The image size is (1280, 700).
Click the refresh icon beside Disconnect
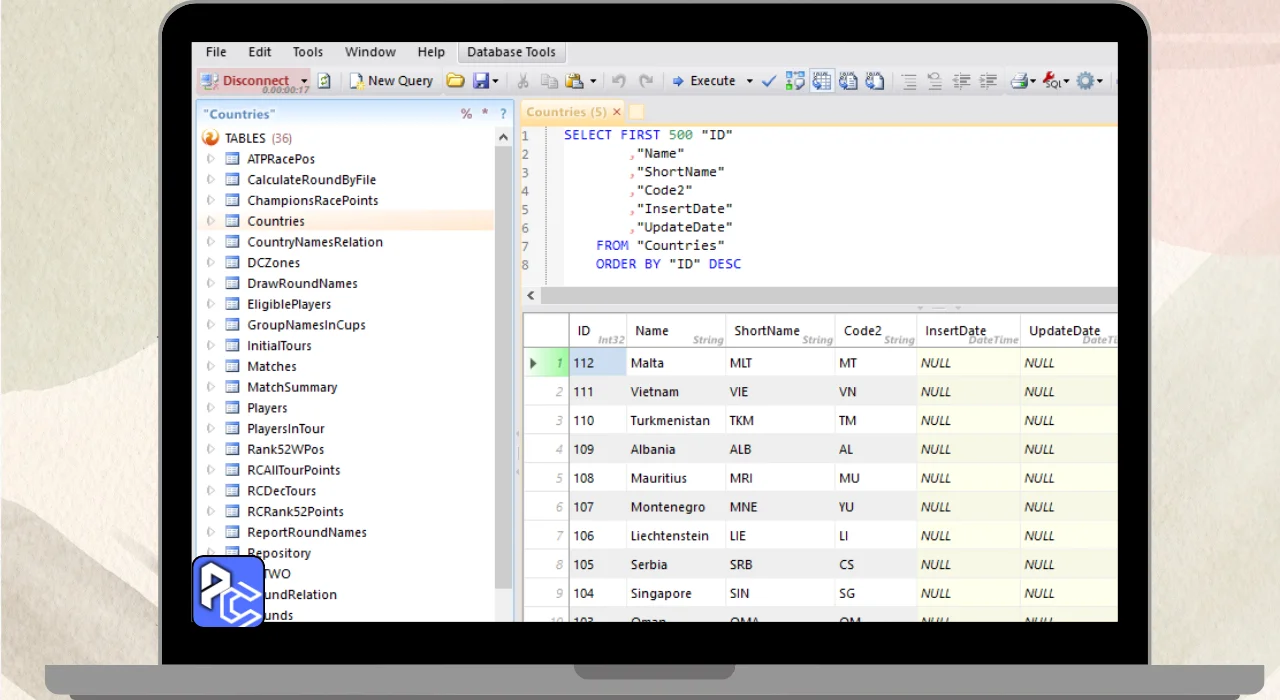324,81
